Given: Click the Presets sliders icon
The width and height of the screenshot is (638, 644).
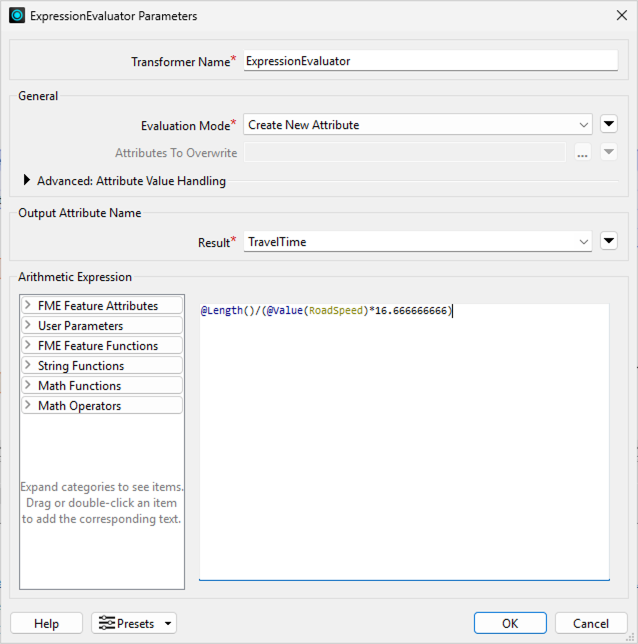Looking at the screenshot, I should point(106,623).
